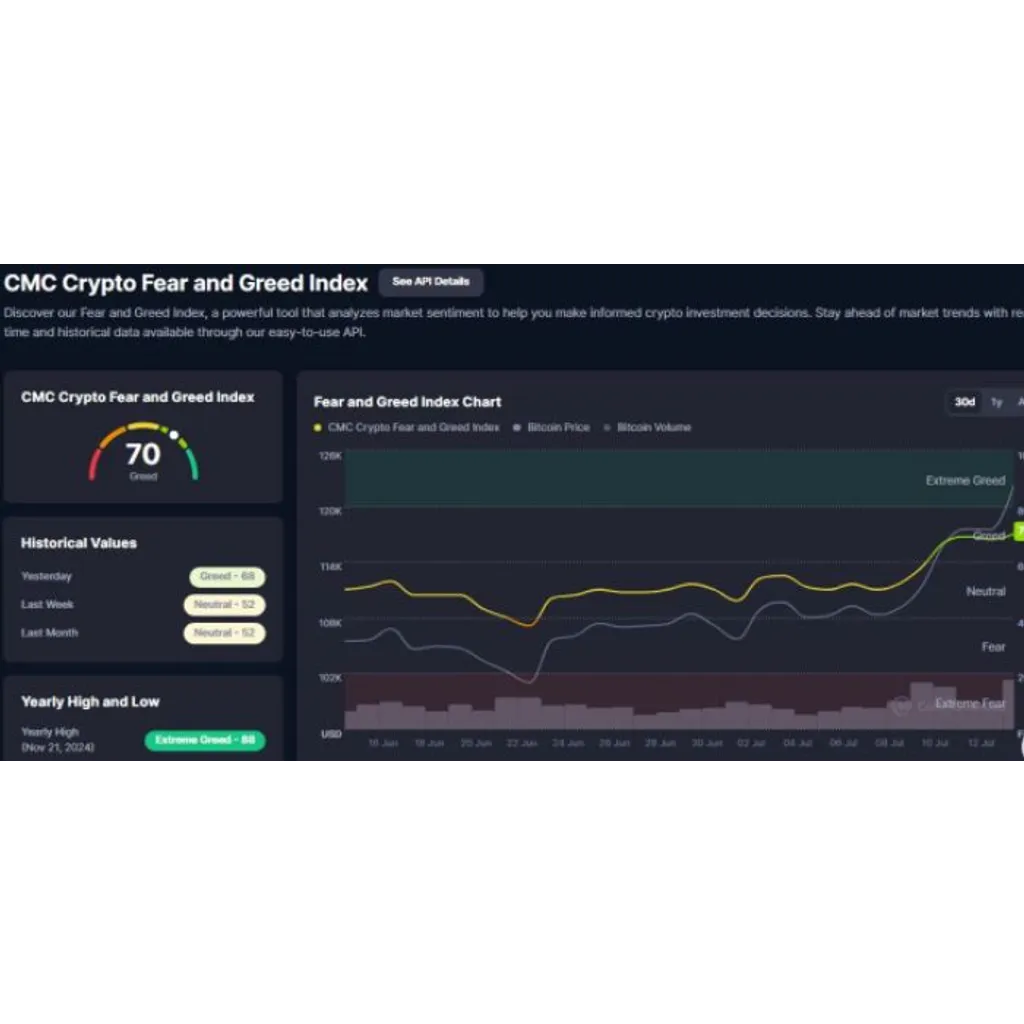Click the Yearly High and Low heading

(90, 702)
